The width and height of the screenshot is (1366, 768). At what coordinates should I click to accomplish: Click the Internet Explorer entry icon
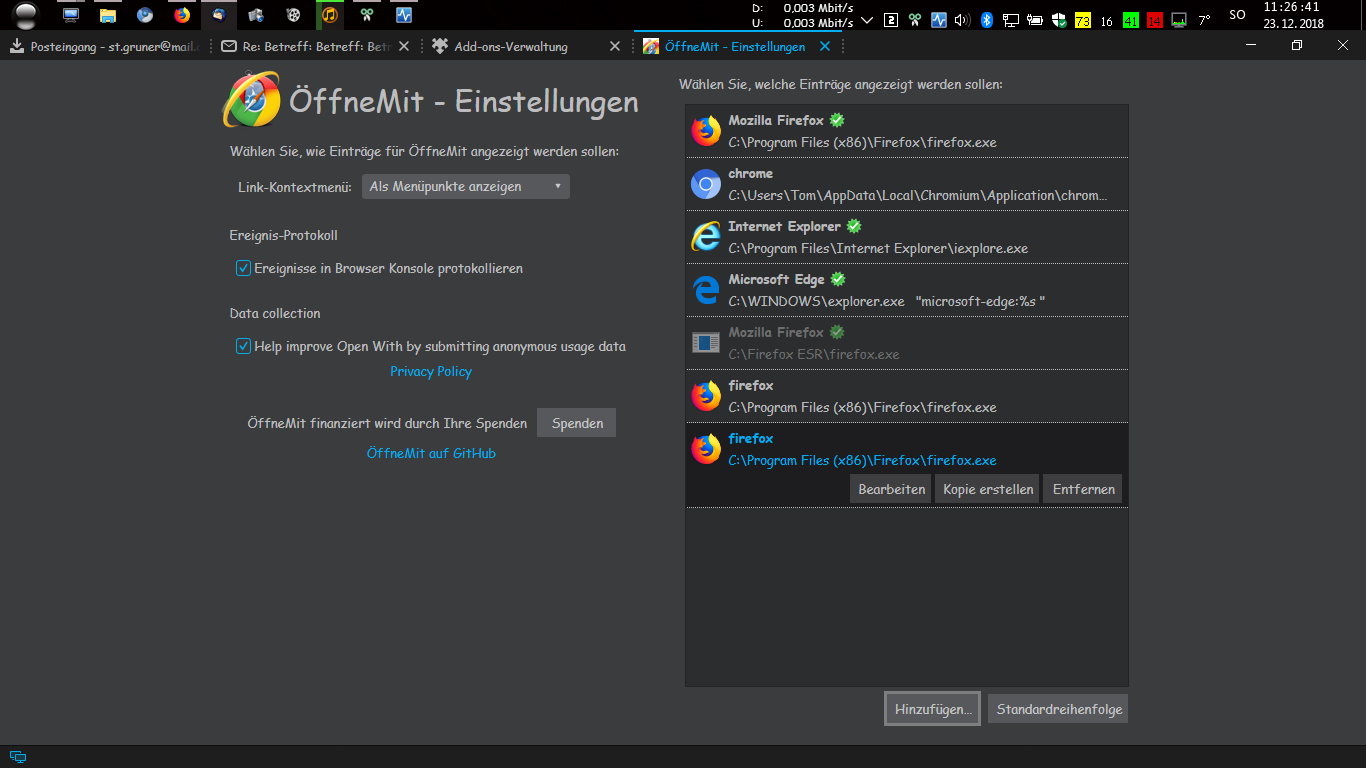706,237
